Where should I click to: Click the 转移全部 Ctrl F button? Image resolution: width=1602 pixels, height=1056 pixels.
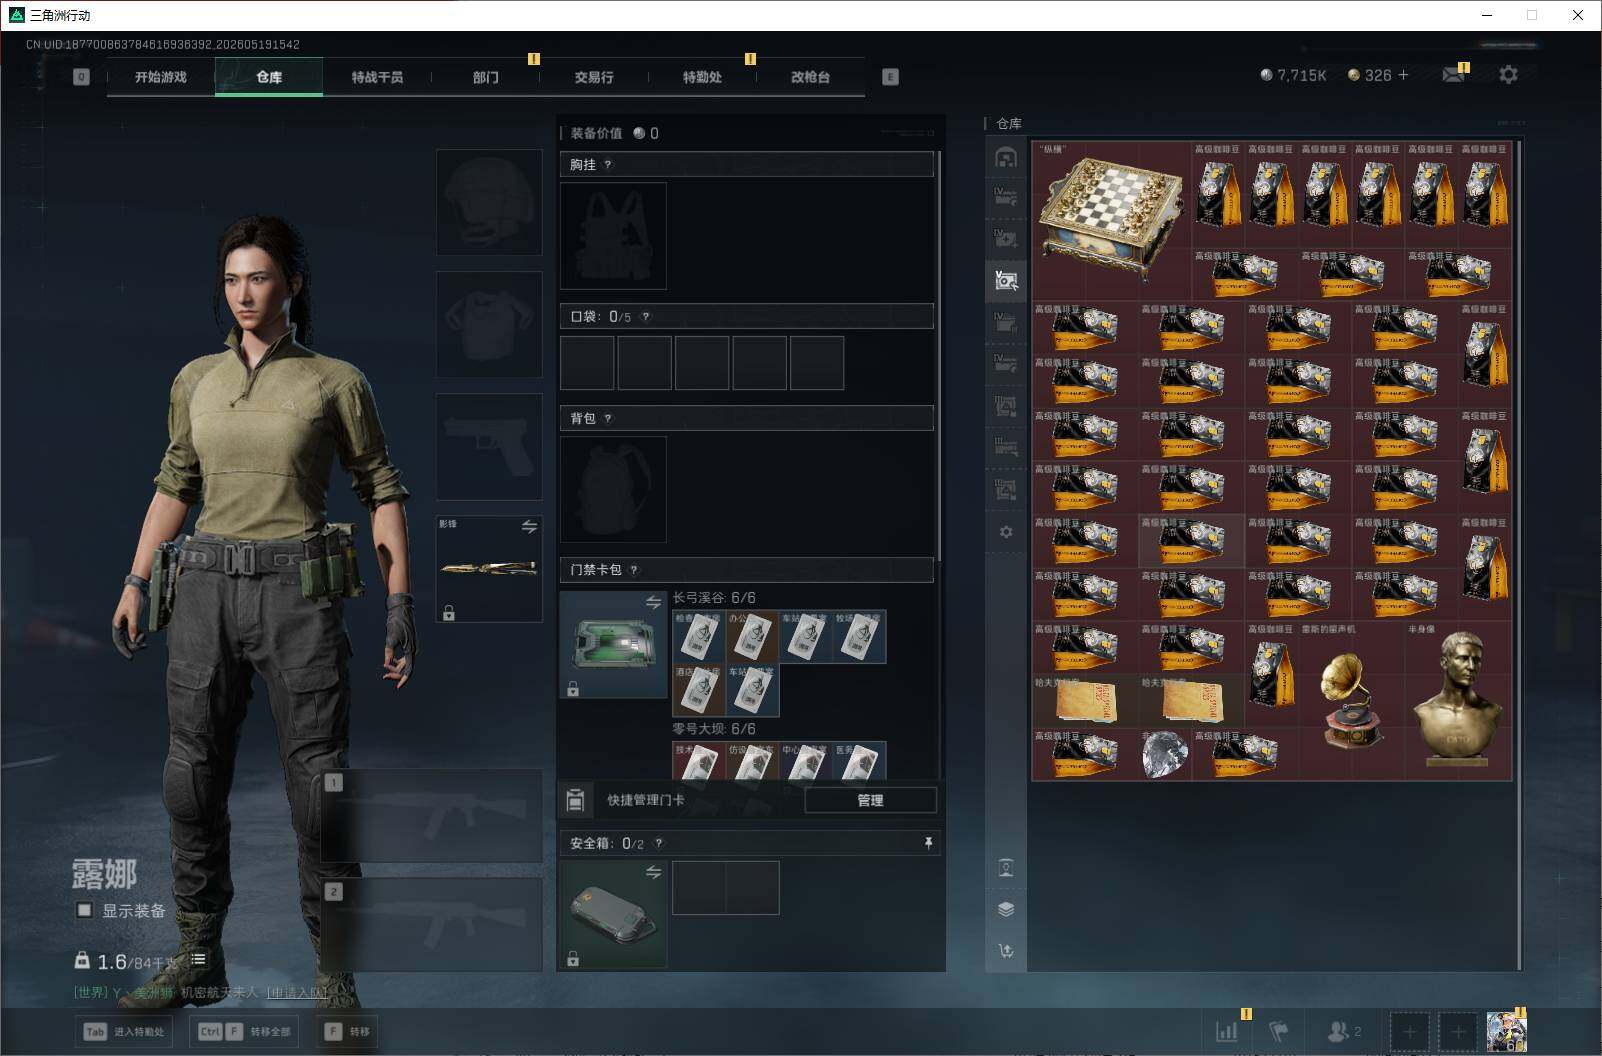click(245, 1031)
